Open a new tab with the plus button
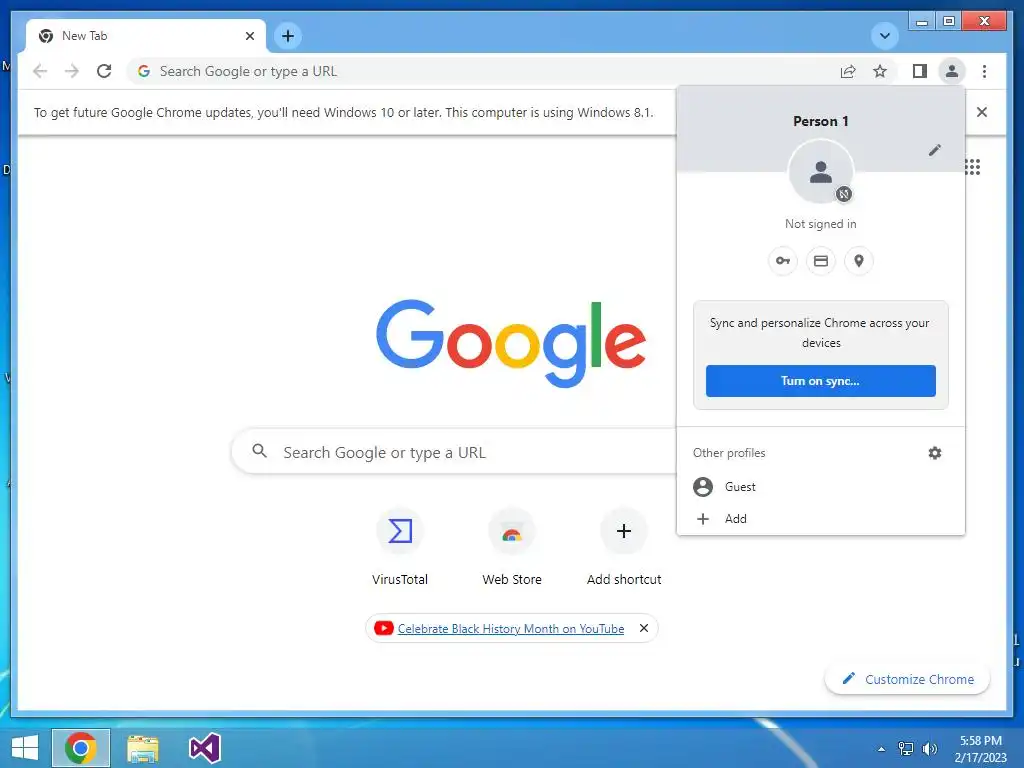 (x=288, y=36)
